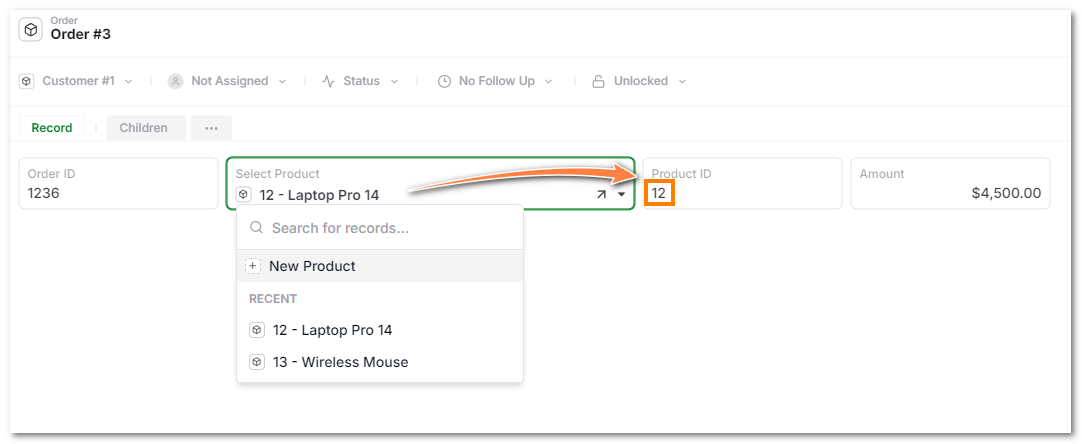The image size is (1082, 444).
Task: Click the Unlocked padlock icon
Action: pos(599,81)
